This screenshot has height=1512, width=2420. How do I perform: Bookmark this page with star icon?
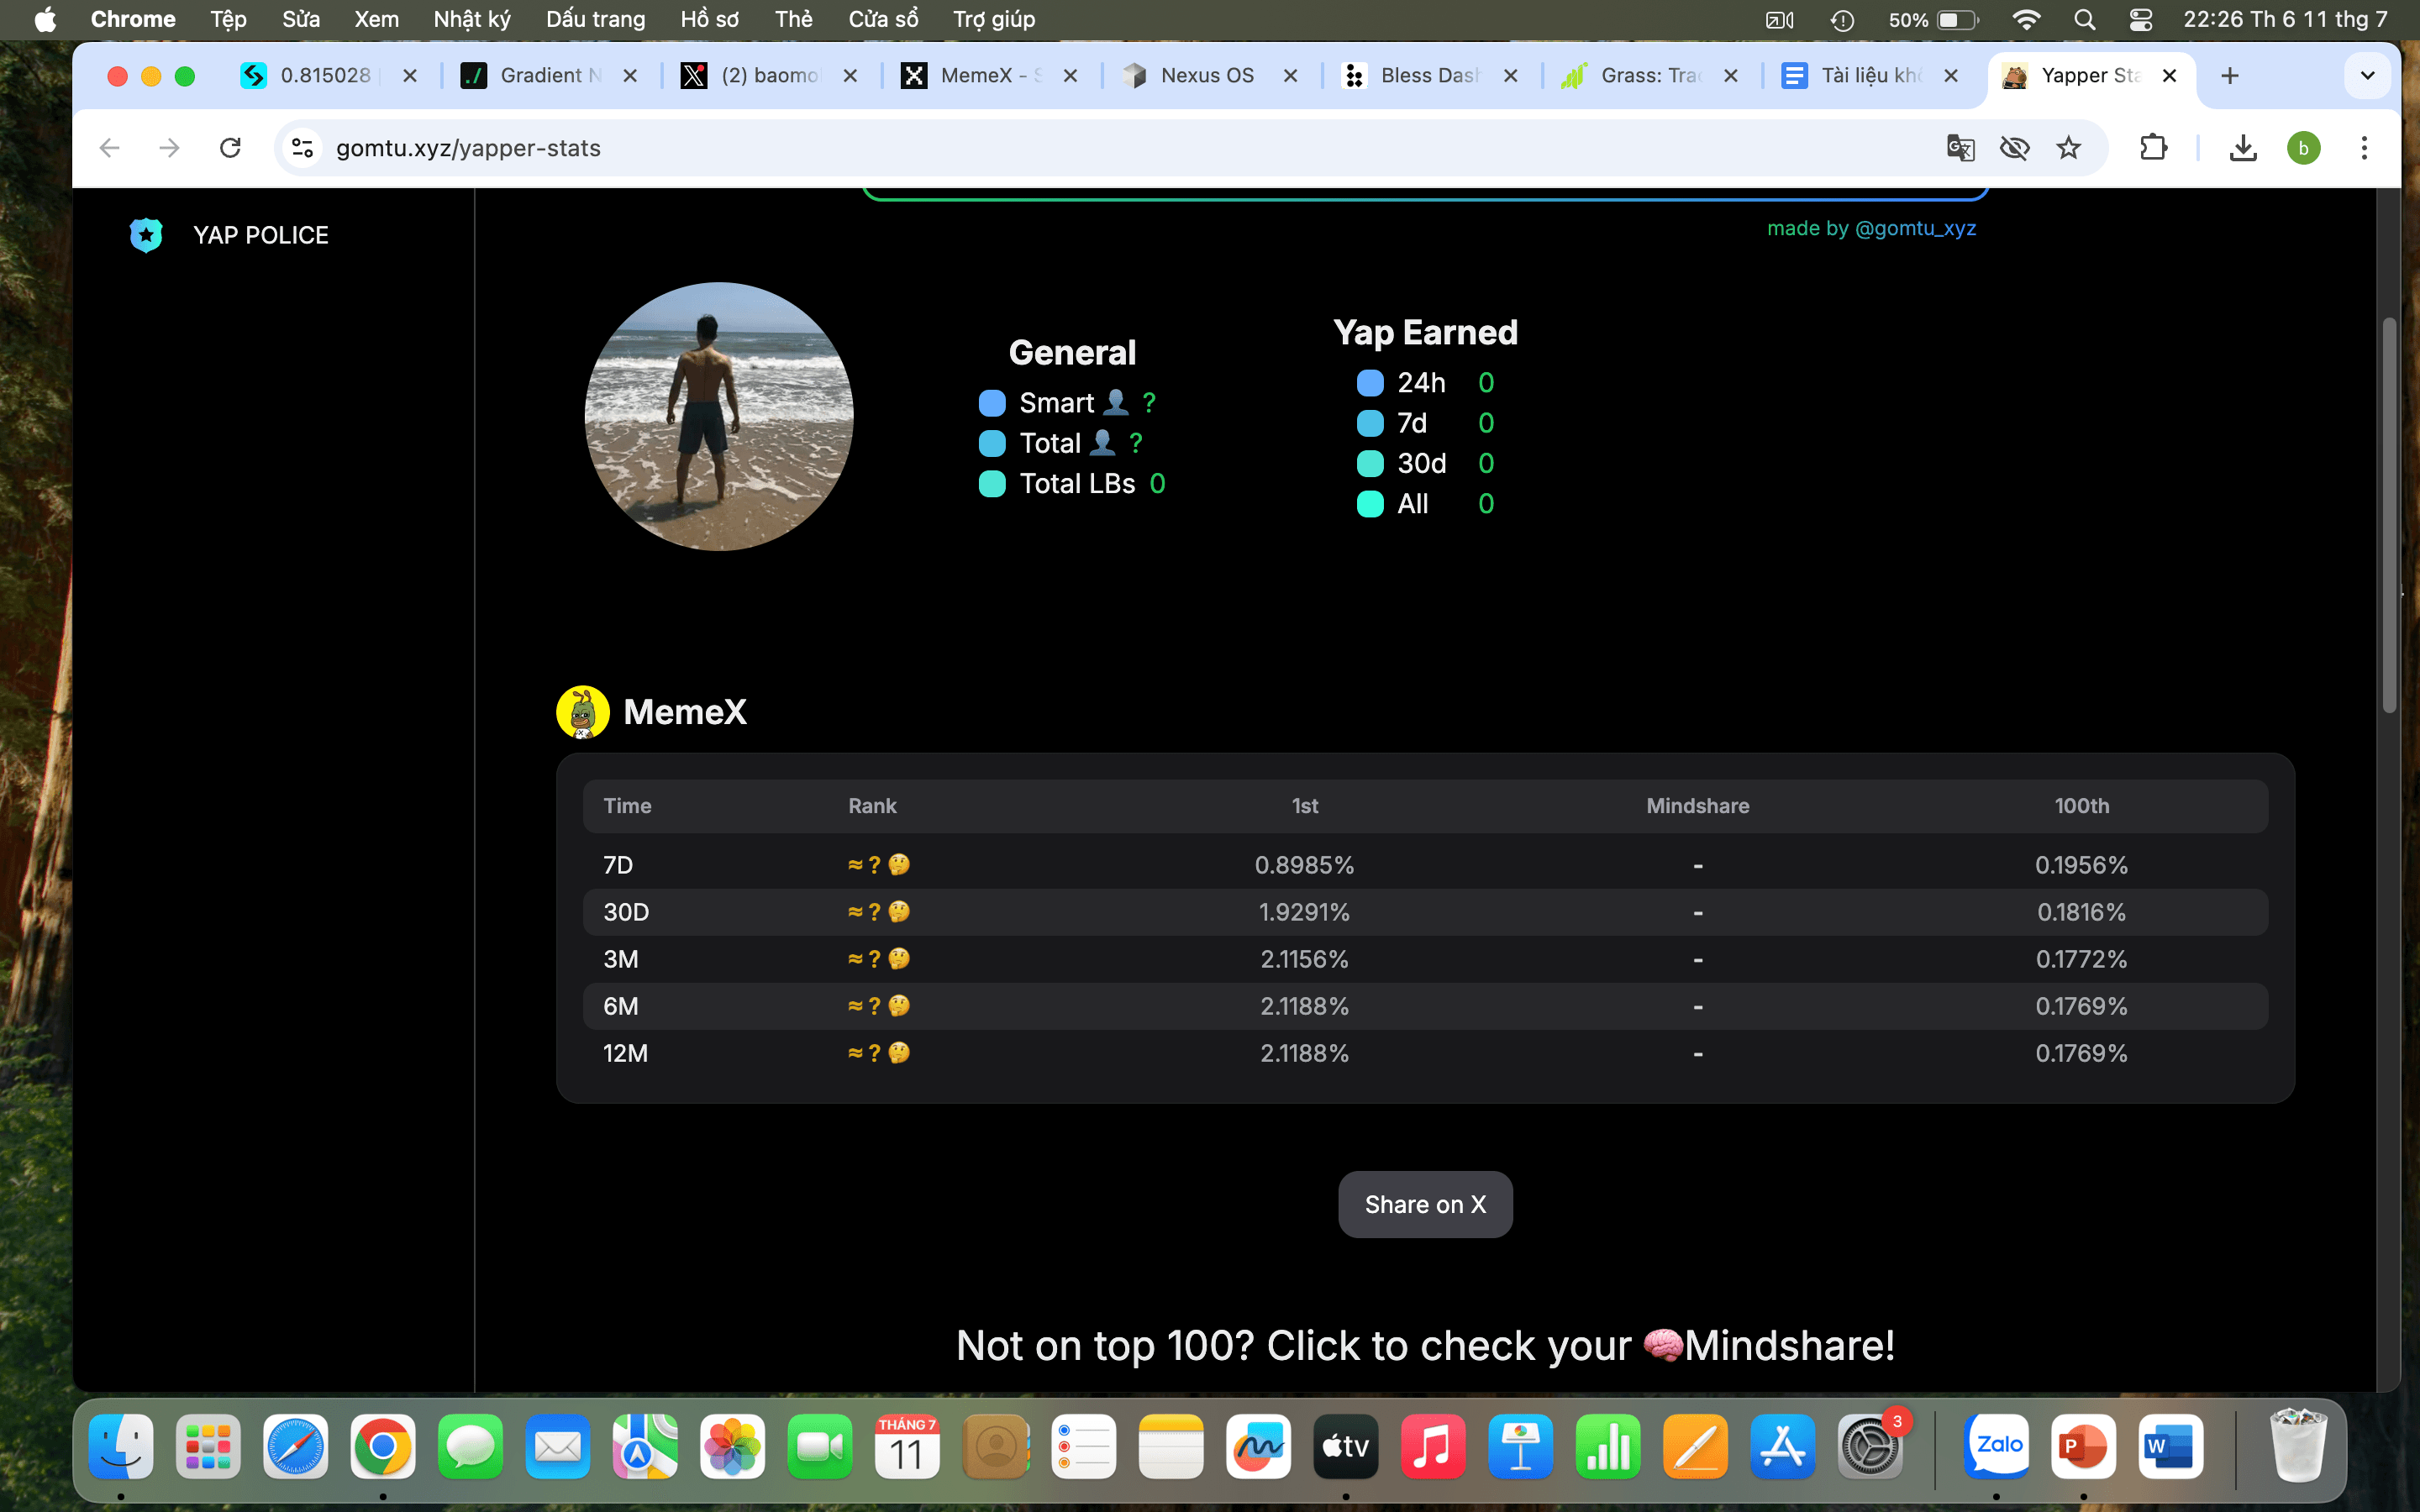point(2068,148)
